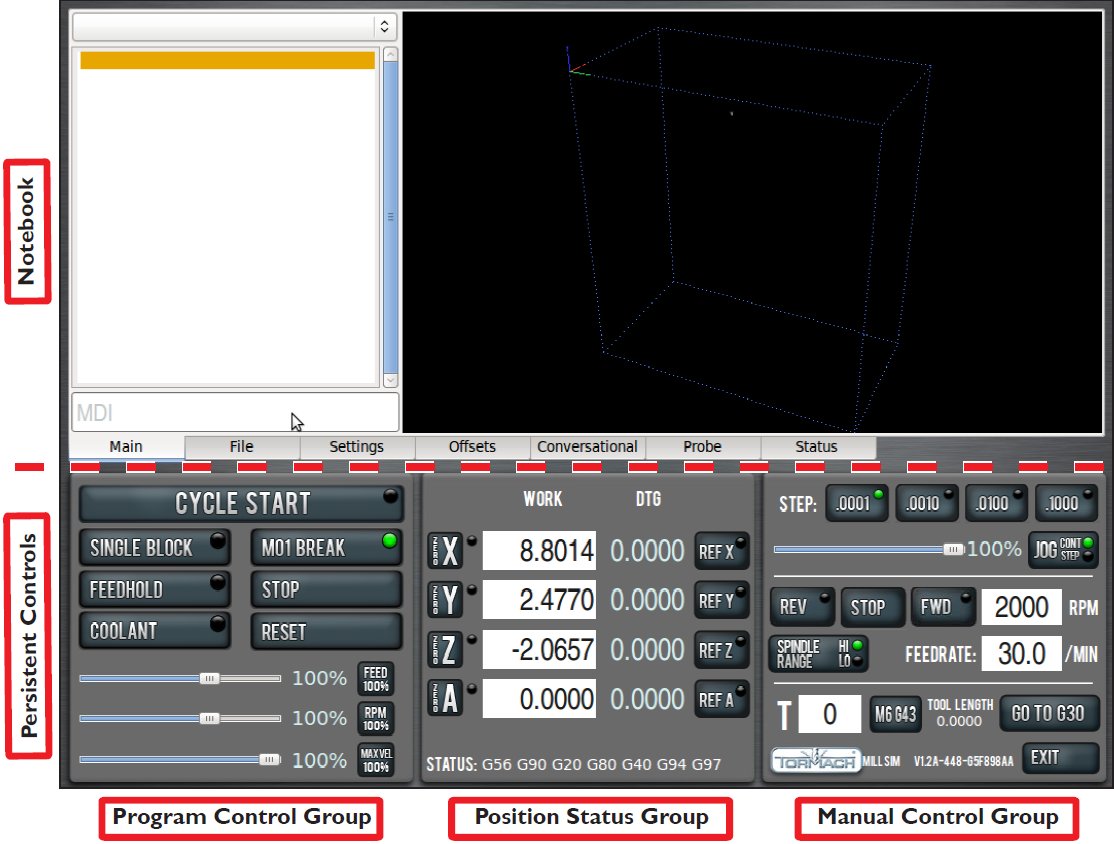
Task: Switch jog mode between CONT and STEP
Action: (1062, 549)
